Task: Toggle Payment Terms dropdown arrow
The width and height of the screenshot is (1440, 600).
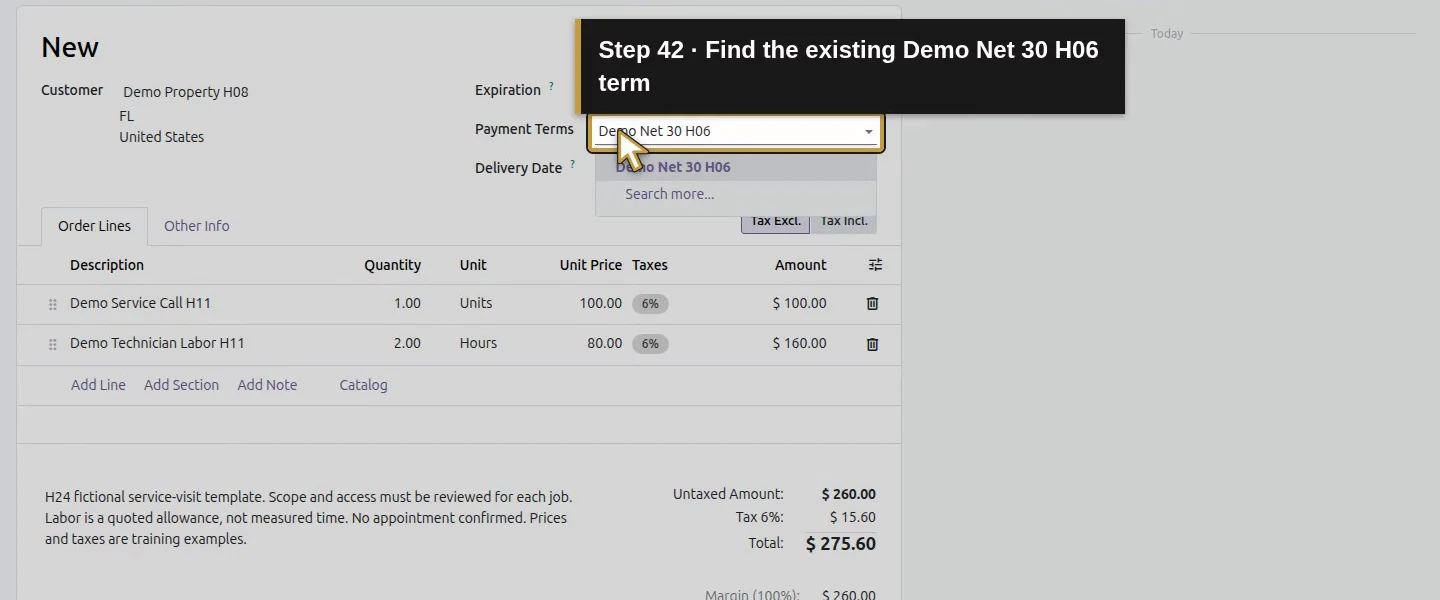Action: pyautogui.click(x=868, y=131)
